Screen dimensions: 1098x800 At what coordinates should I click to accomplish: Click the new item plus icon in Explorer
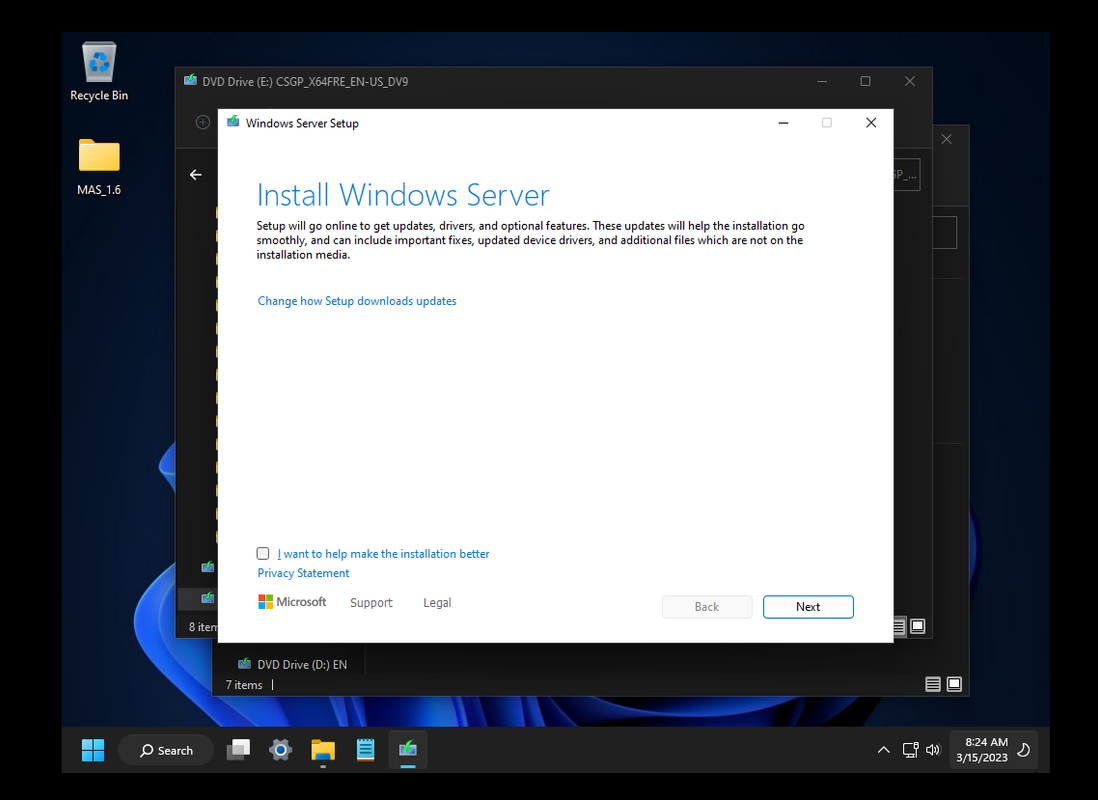point(203,122)
